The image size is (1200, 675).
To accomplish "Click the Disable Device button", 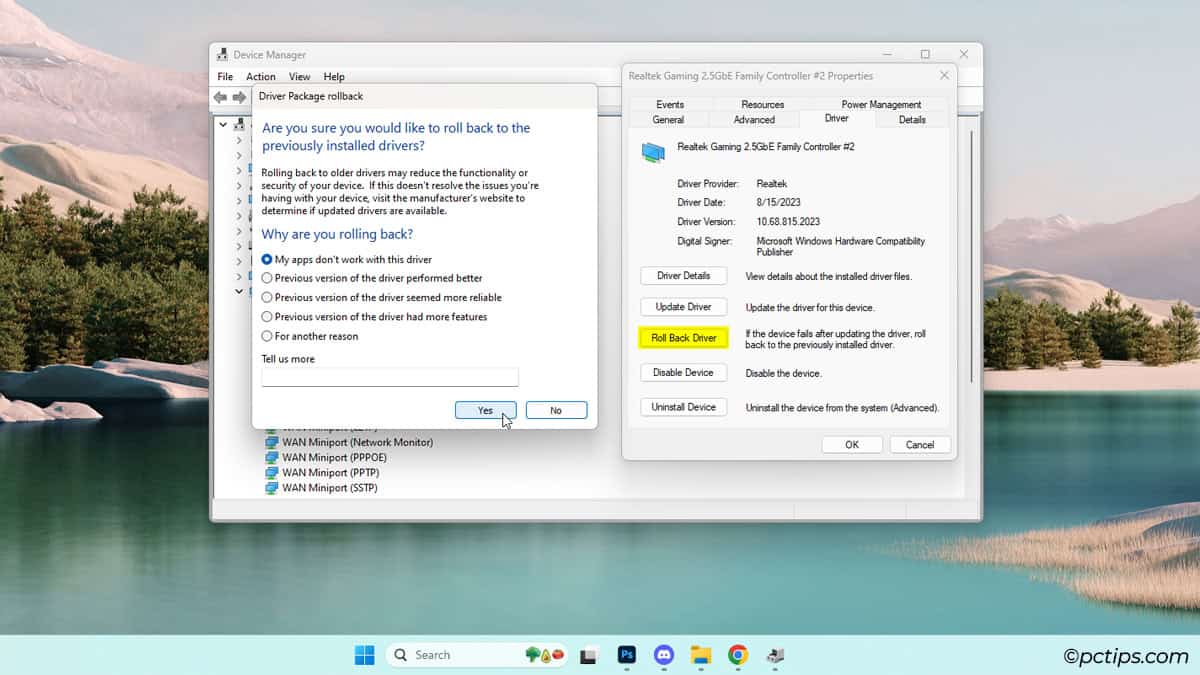I will click(683, 372).
